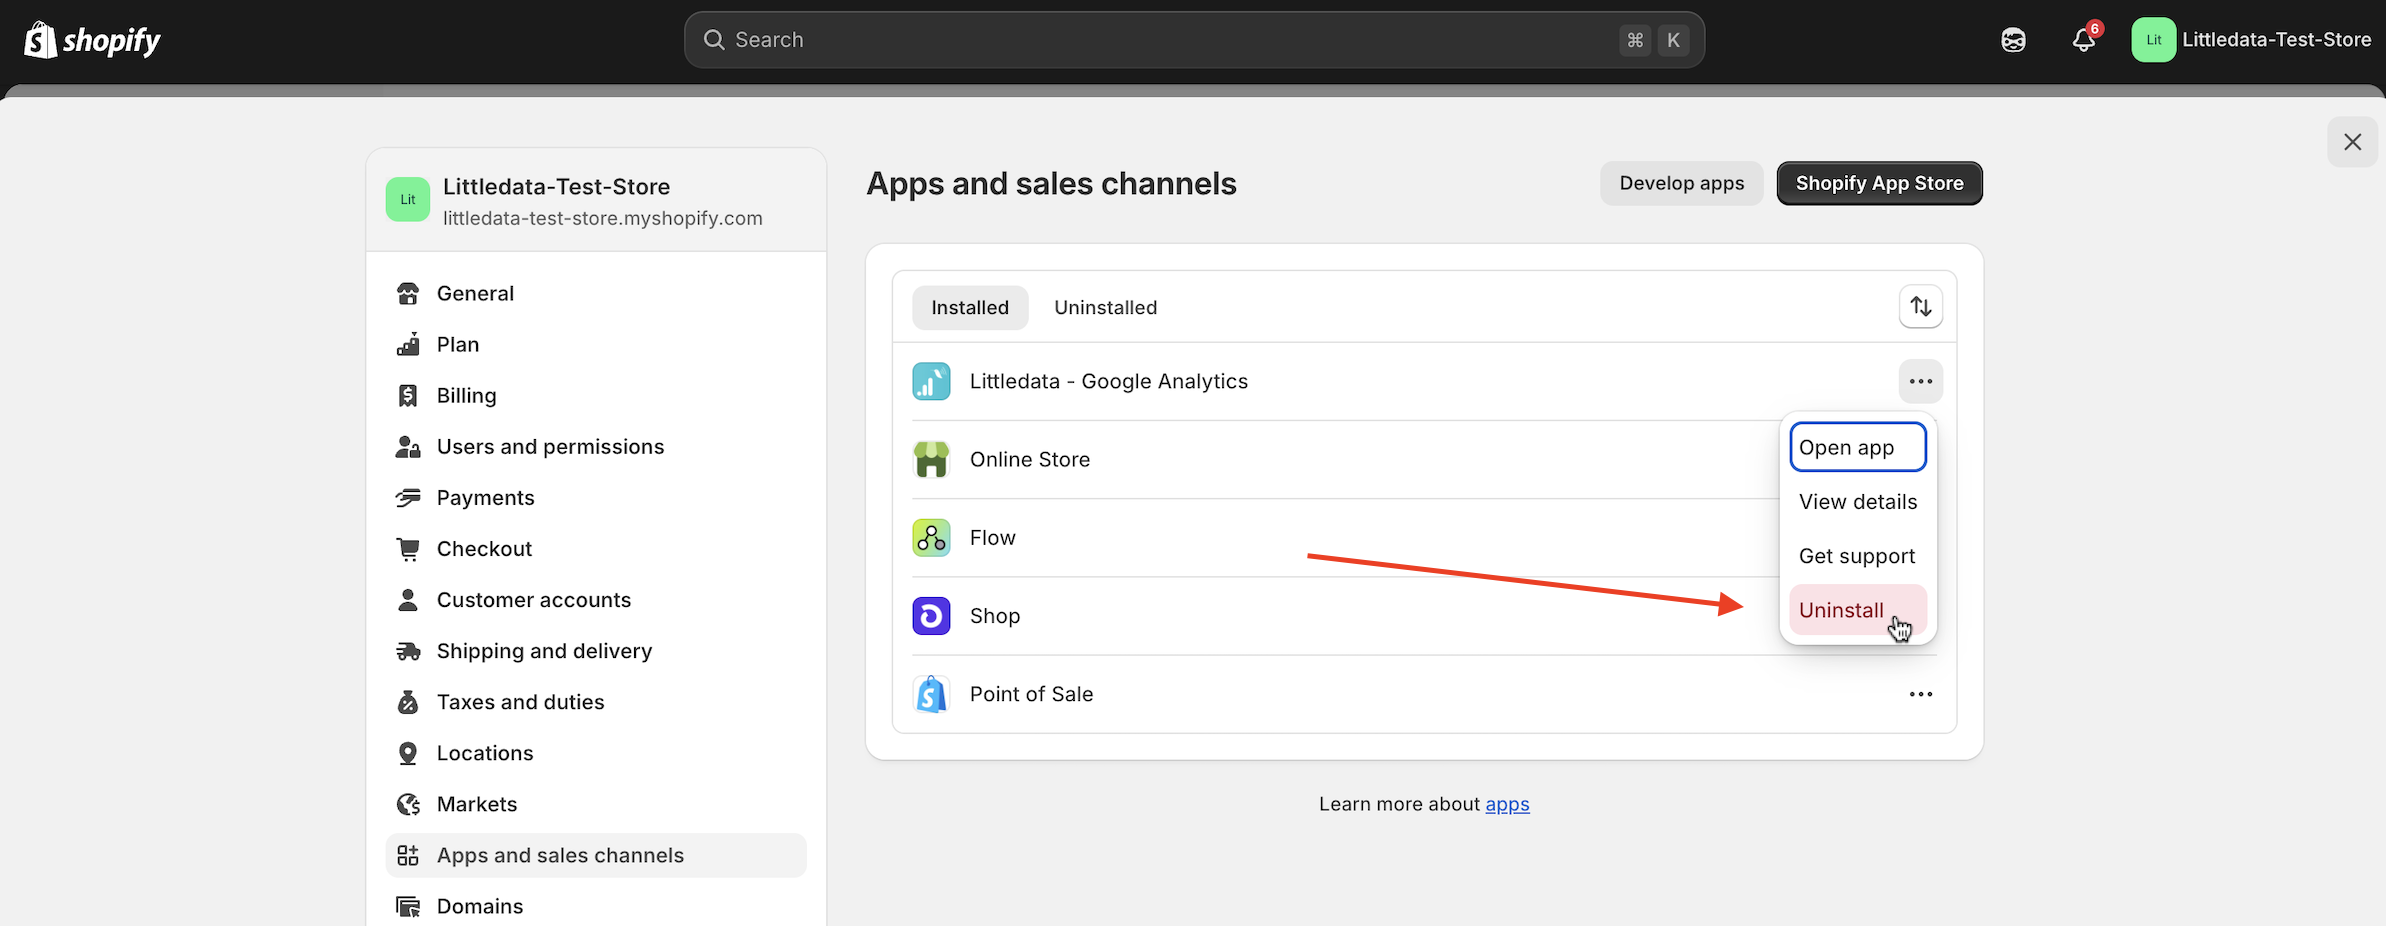Click Littledata - Google Analytics name

[1108, 381]
